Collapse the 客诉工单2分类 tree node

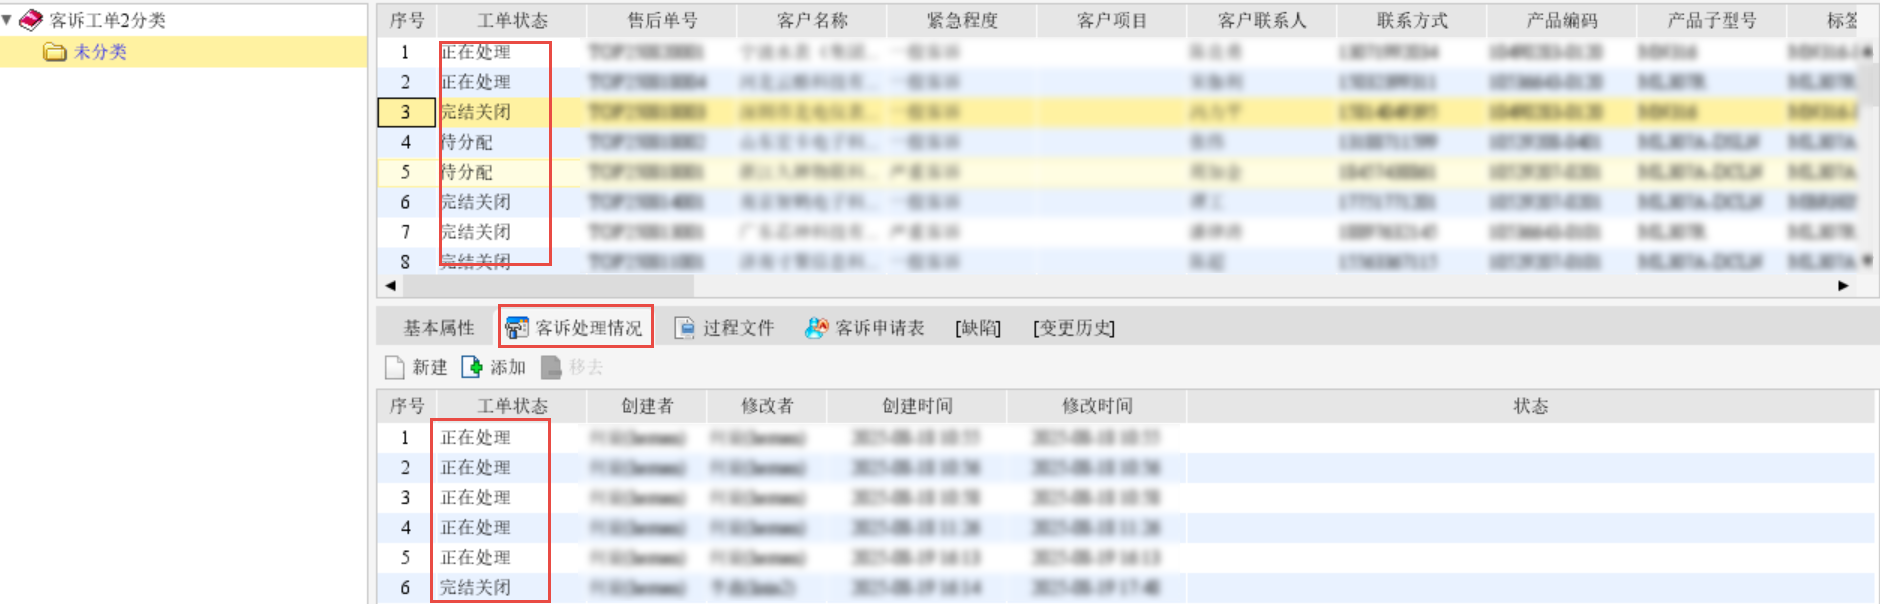pos(7,19)
